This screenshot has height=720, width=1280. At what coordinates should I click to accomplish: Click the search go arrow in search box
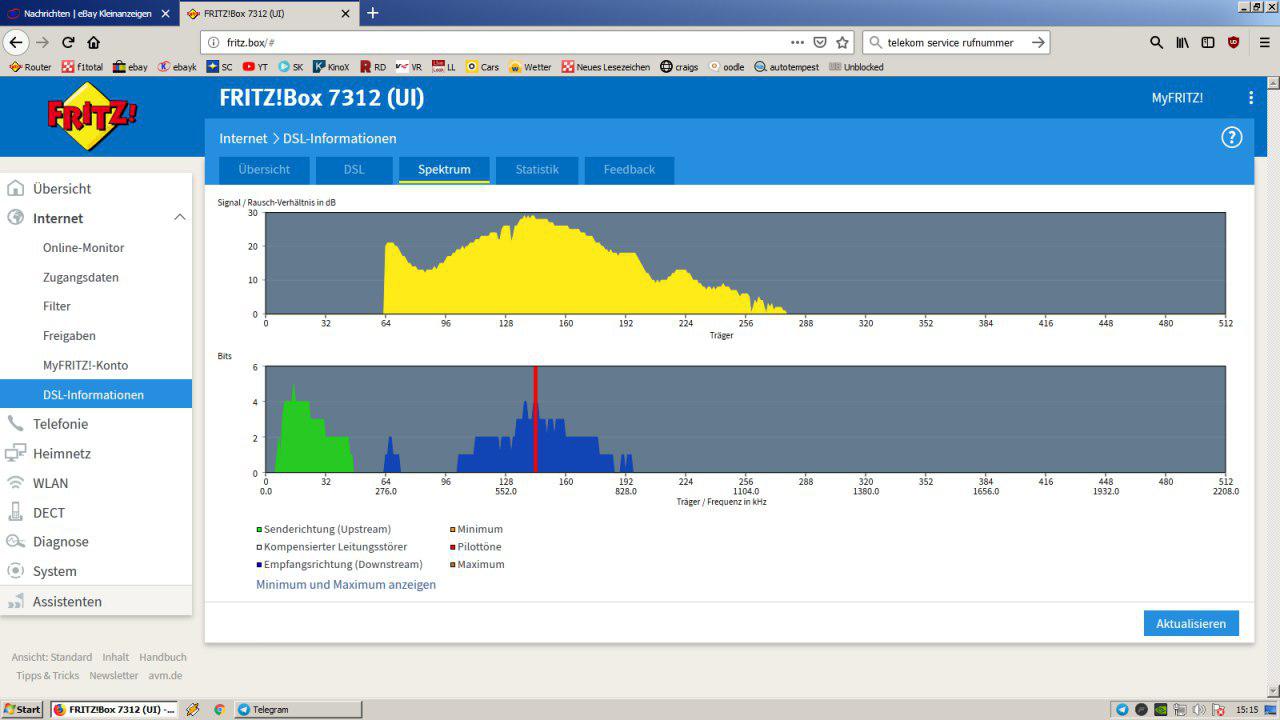tap(1038, 42)
